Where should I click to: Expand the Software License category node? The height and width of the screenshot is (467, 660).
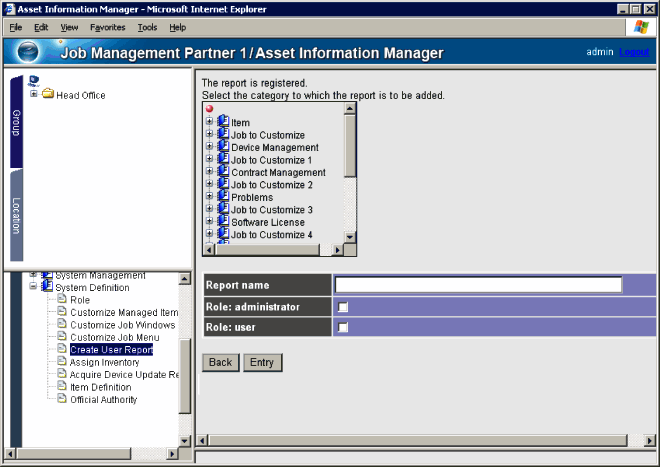pyautogui.click(x=209, y=221)
